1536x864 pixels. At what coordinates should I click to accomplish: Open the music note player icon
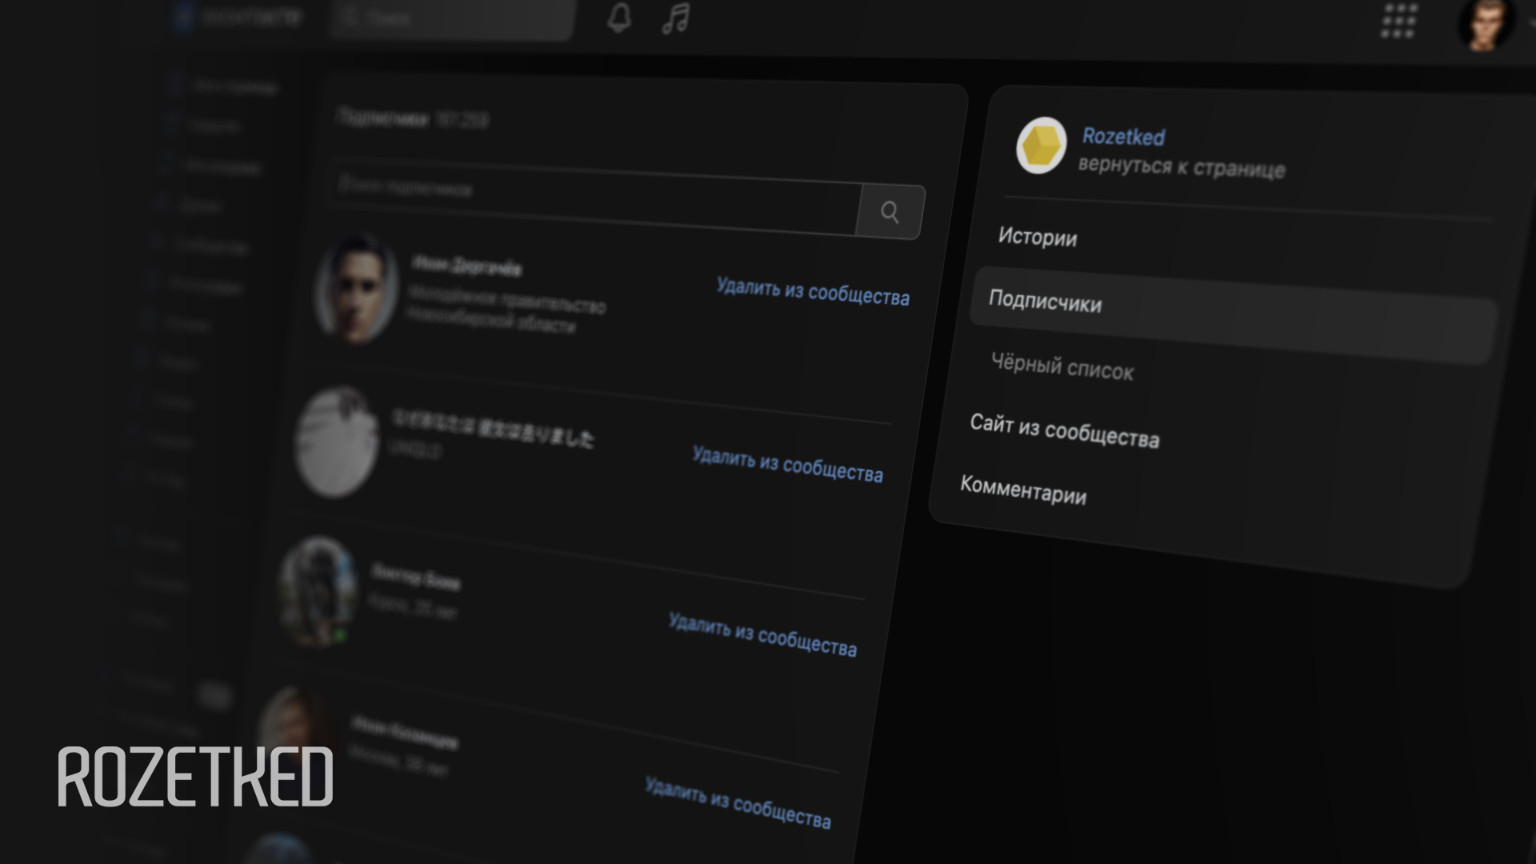[676, 18]
